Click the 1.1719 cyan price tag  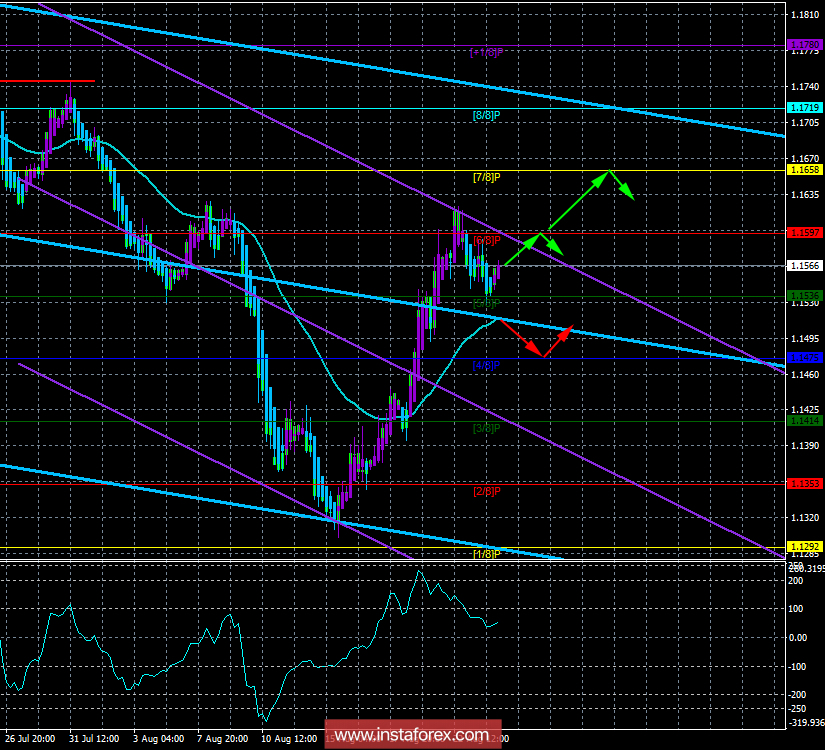pos(804,108)
